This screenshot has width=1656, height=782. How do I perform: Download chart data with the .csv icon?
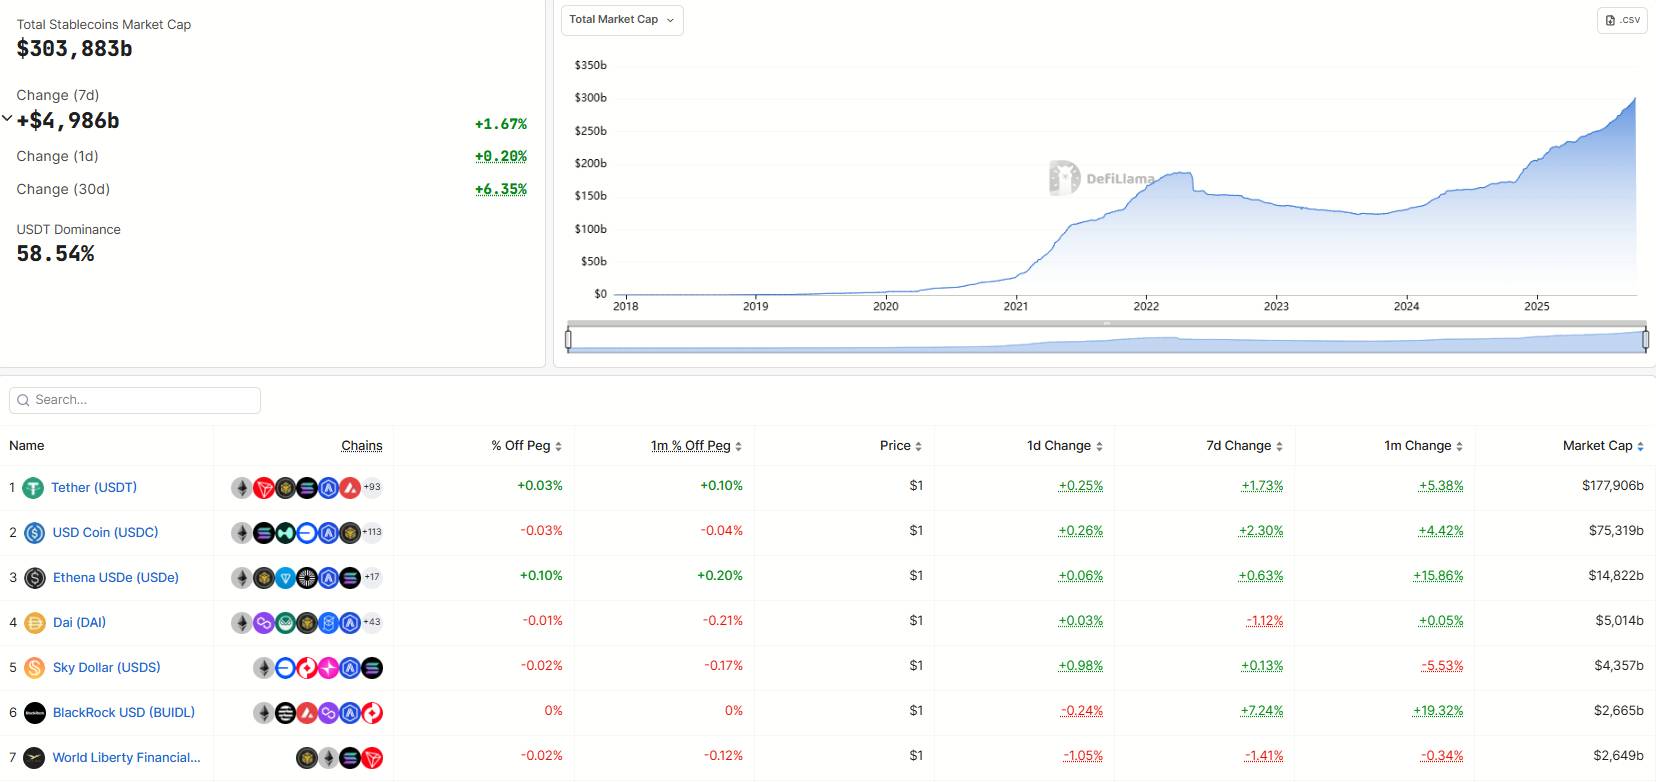1621,20
